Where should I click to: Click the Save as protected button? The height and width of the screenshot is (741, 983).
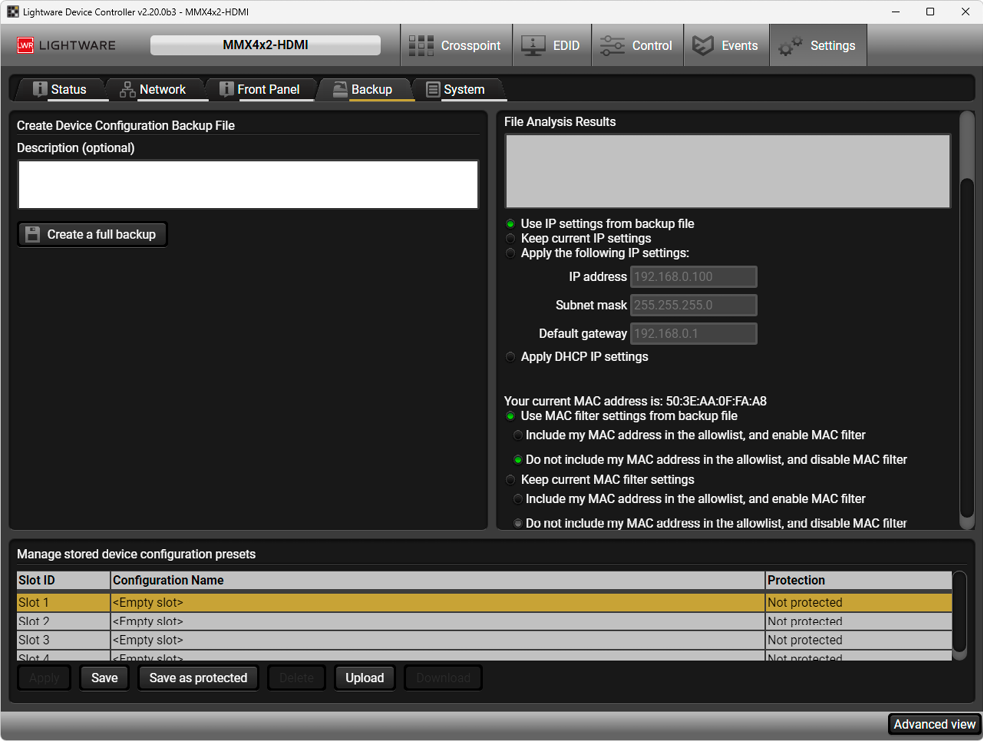(x=198, y=678)
